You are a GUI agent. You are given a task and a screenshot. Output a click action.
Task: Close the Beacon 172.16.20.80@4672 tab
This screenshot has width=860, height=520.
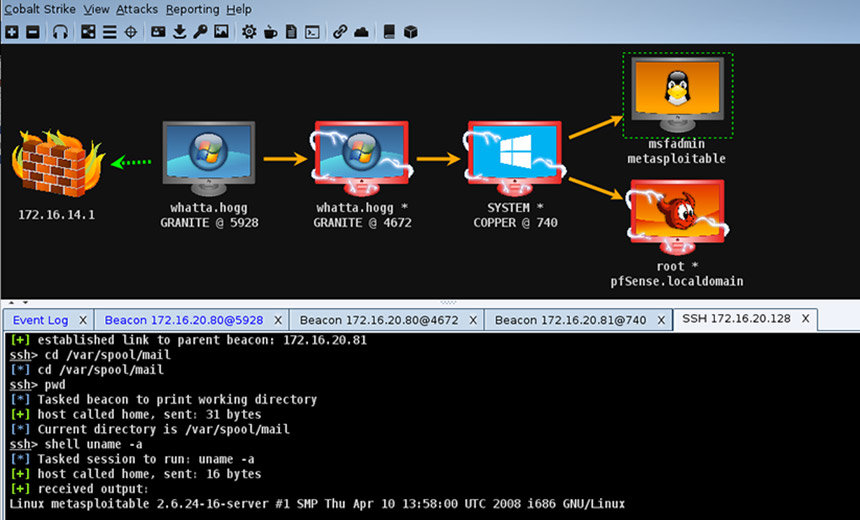[x=472, y=320]
